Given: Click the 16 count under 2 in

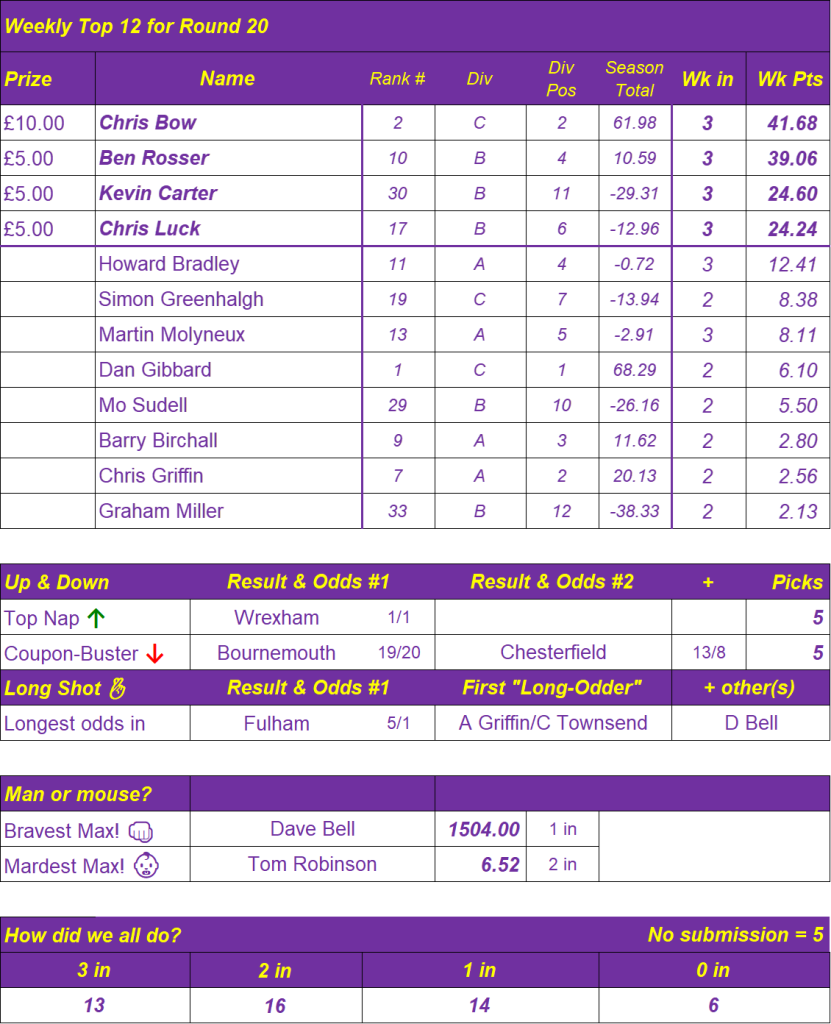Looking at the screenshot, I should [275, 1005].
